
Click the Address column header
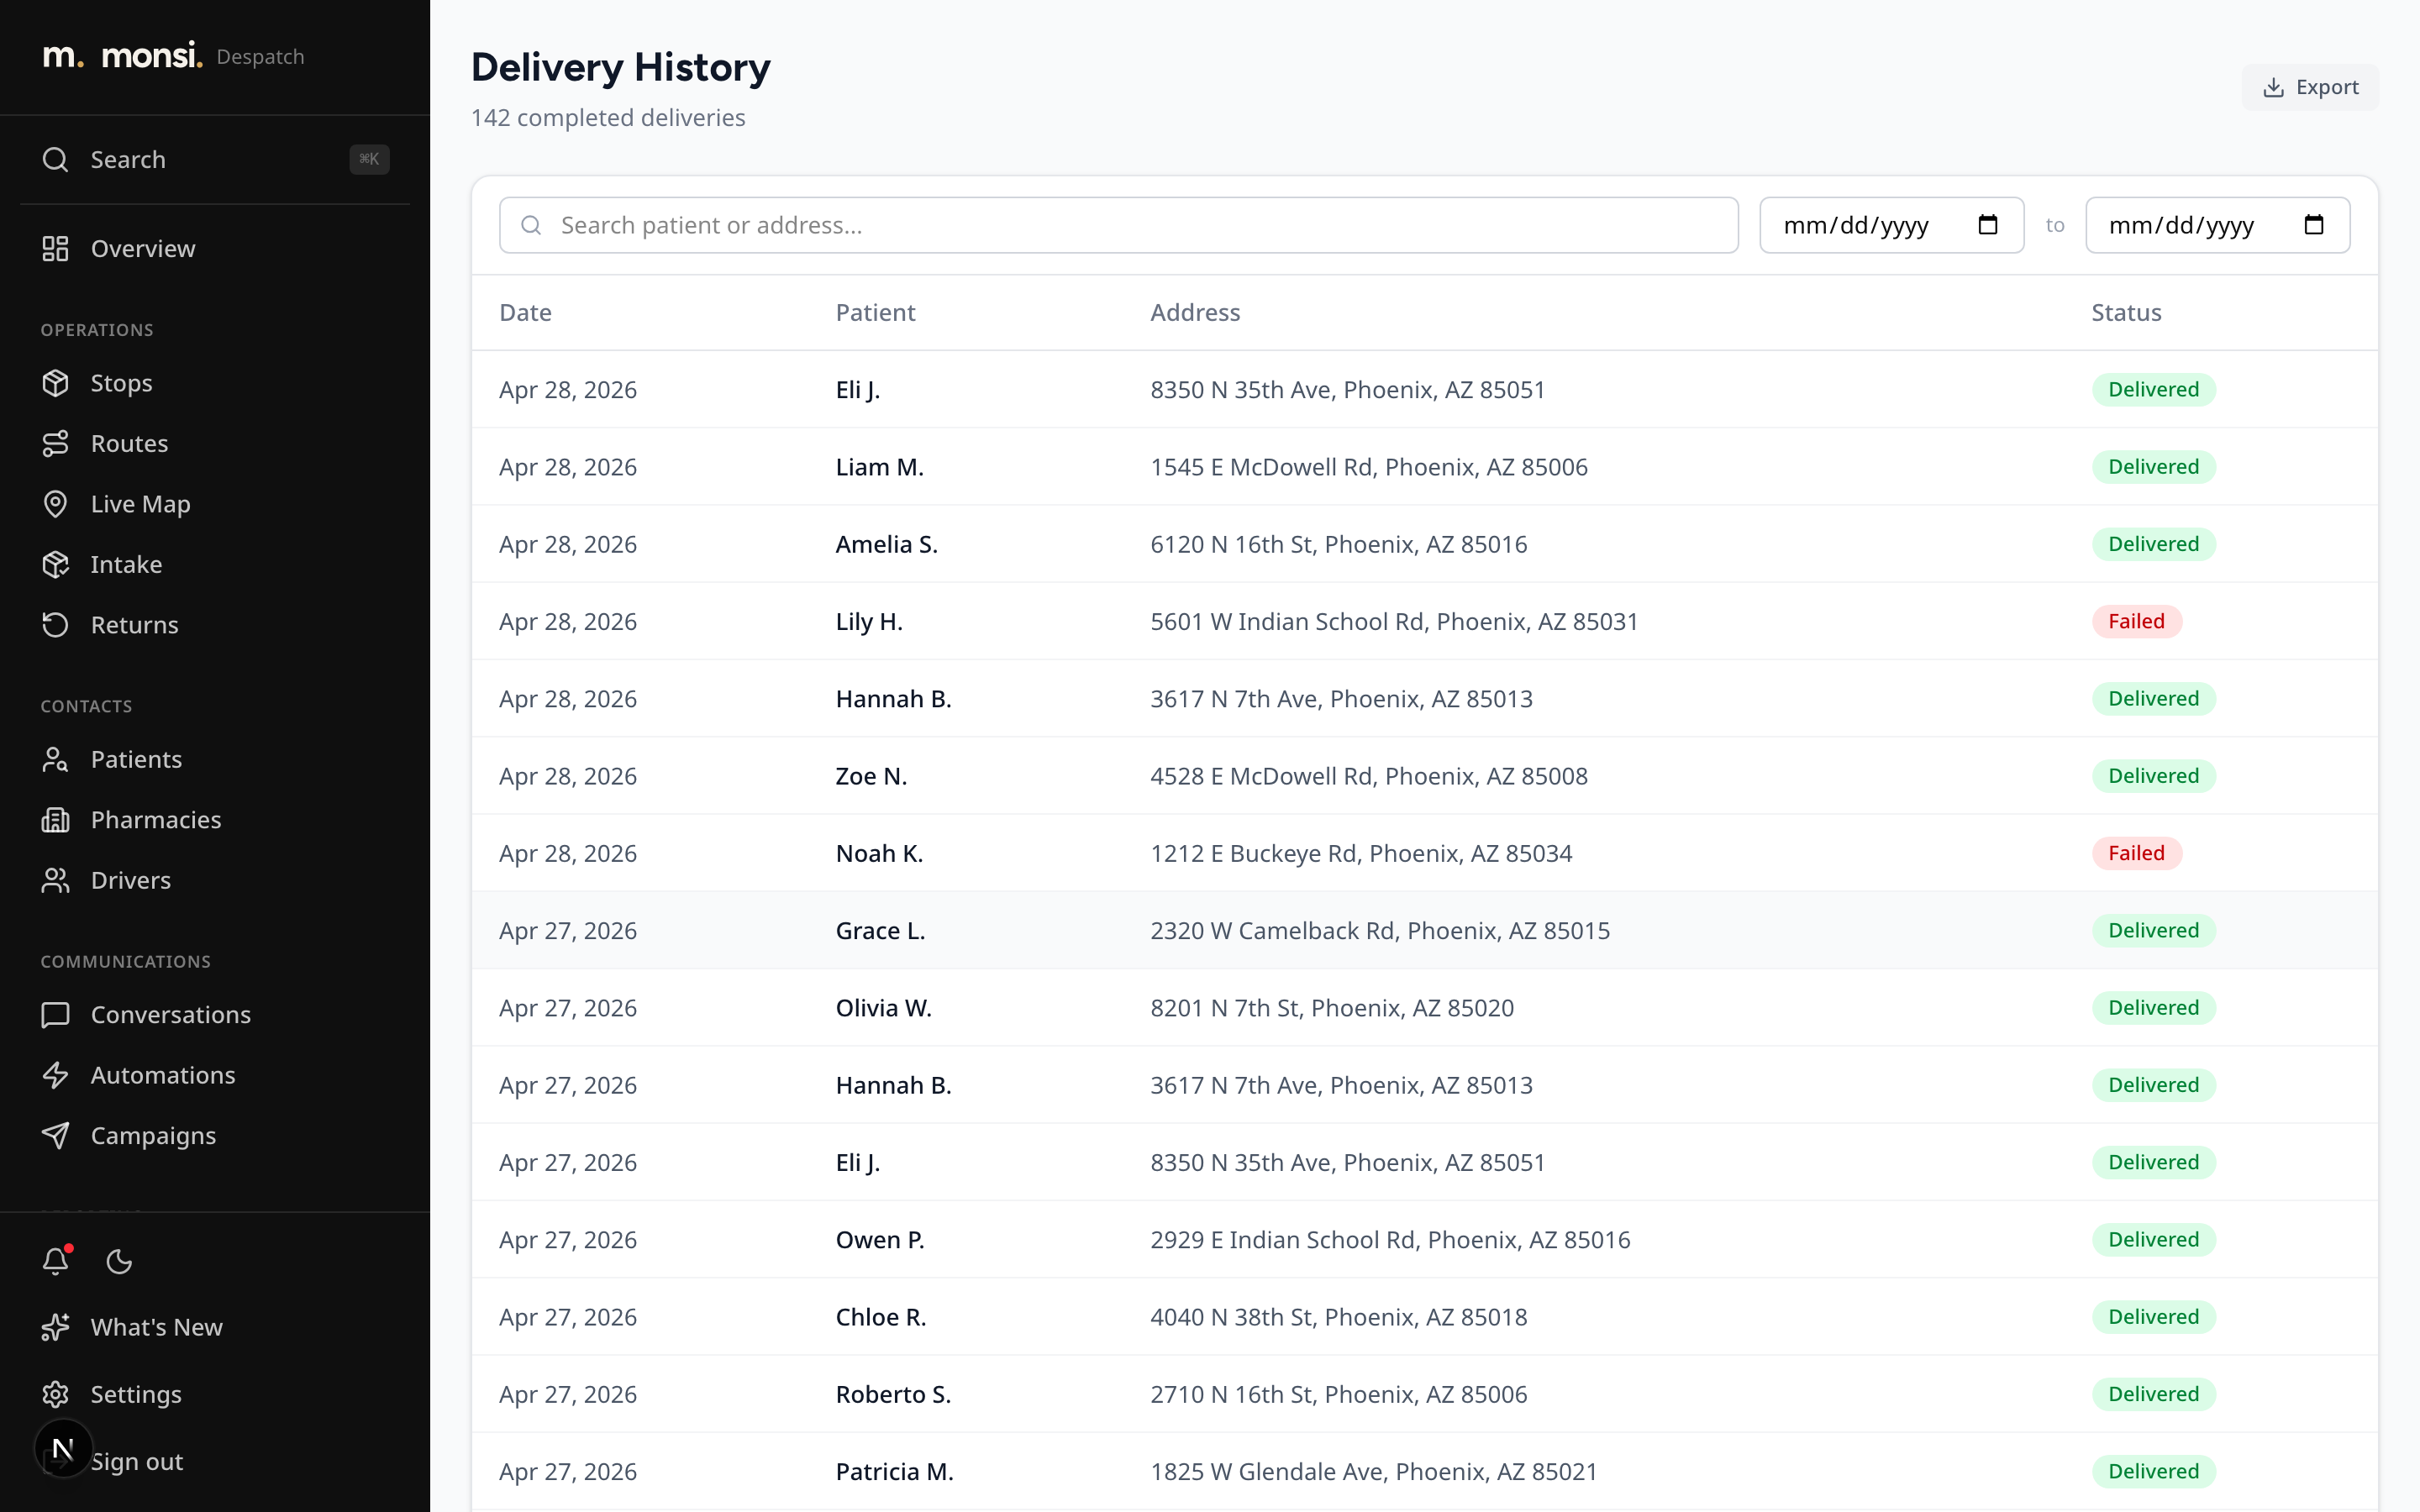pos(1195,312)
